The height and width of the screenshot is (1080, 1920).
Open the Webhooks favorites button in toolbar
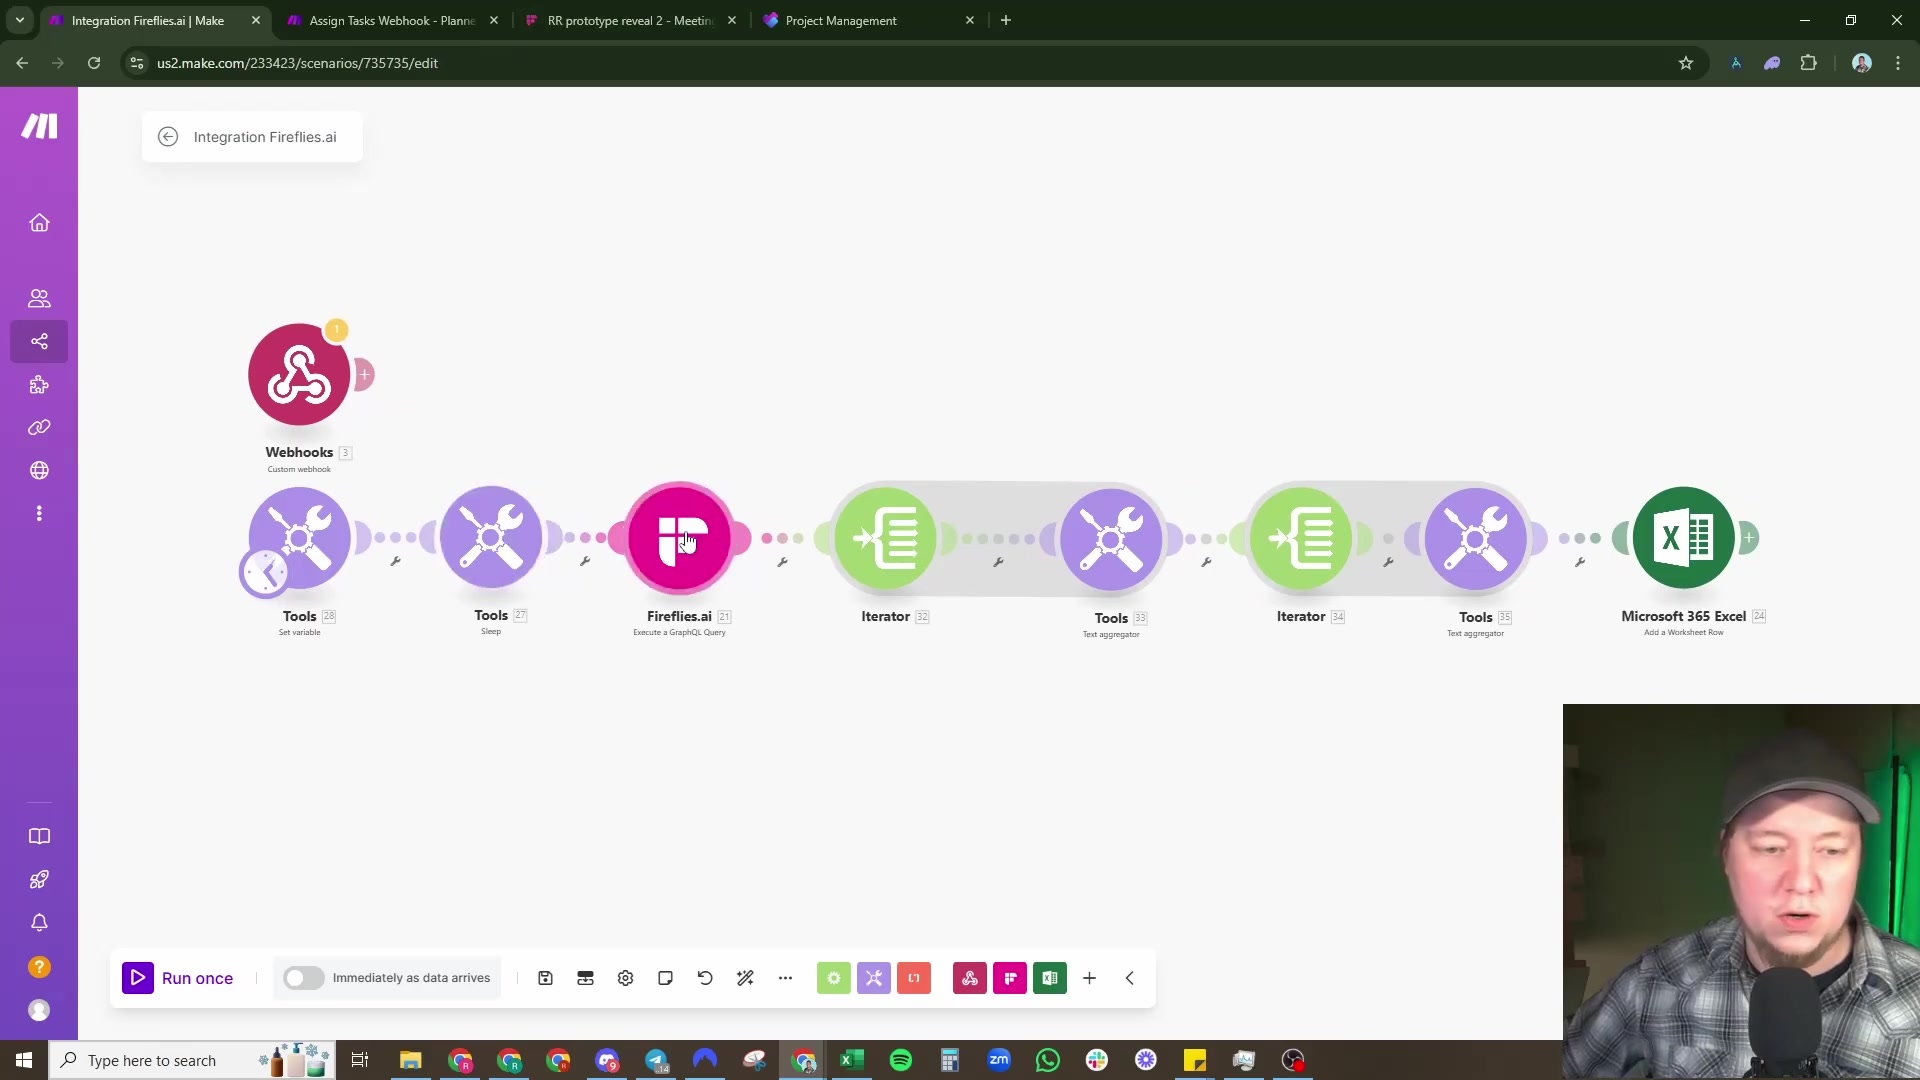coord(969,978)
